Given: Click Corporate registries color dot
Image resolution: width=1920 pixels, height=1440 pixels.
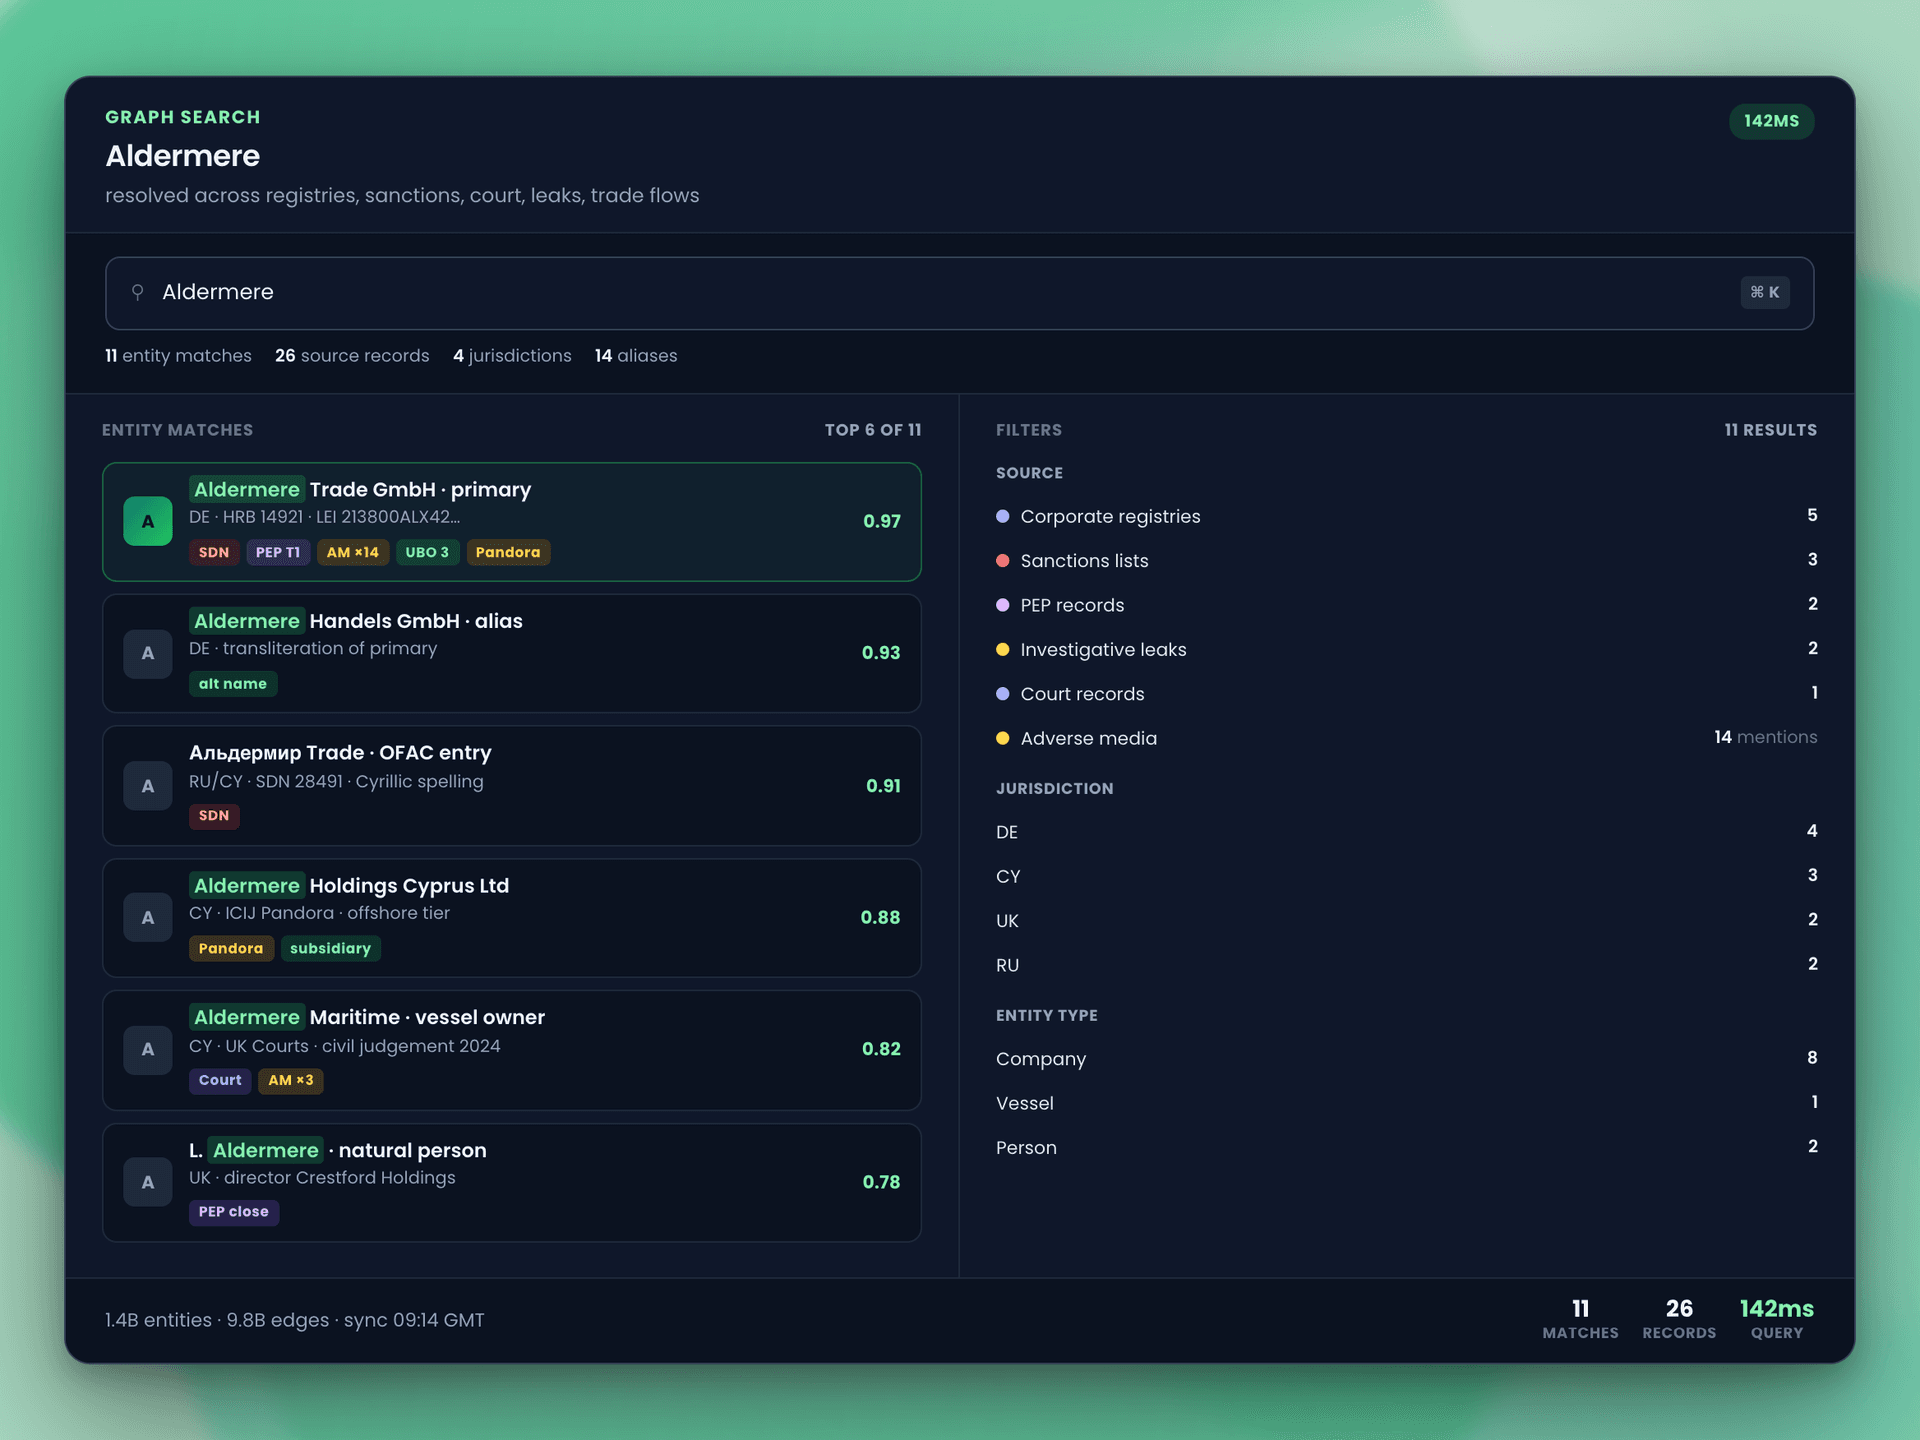Looking at the screenshot, I should (1003, 516).
